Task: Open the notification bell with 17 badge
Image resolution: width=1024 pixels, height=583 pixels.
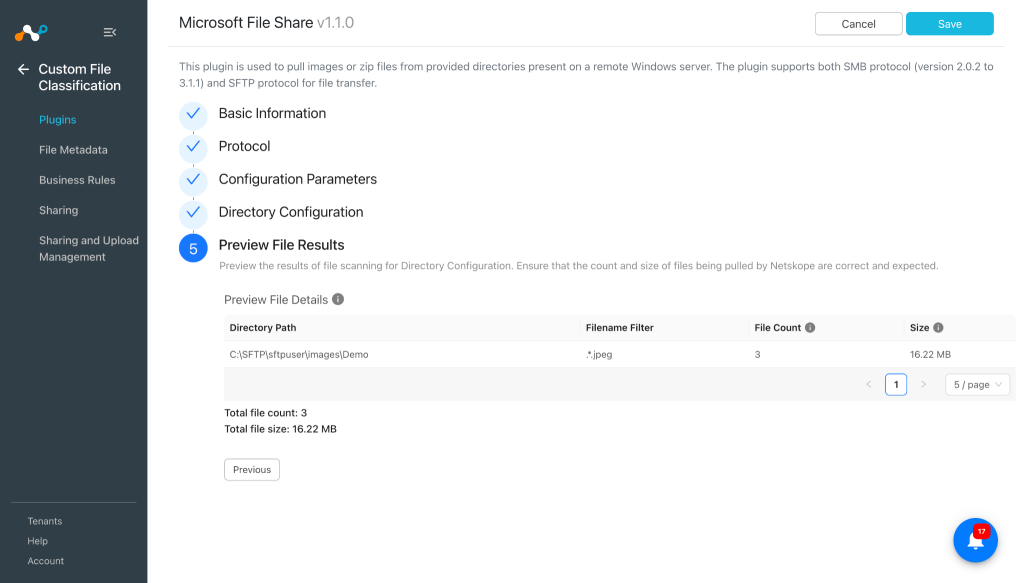Action: (975, 540)
